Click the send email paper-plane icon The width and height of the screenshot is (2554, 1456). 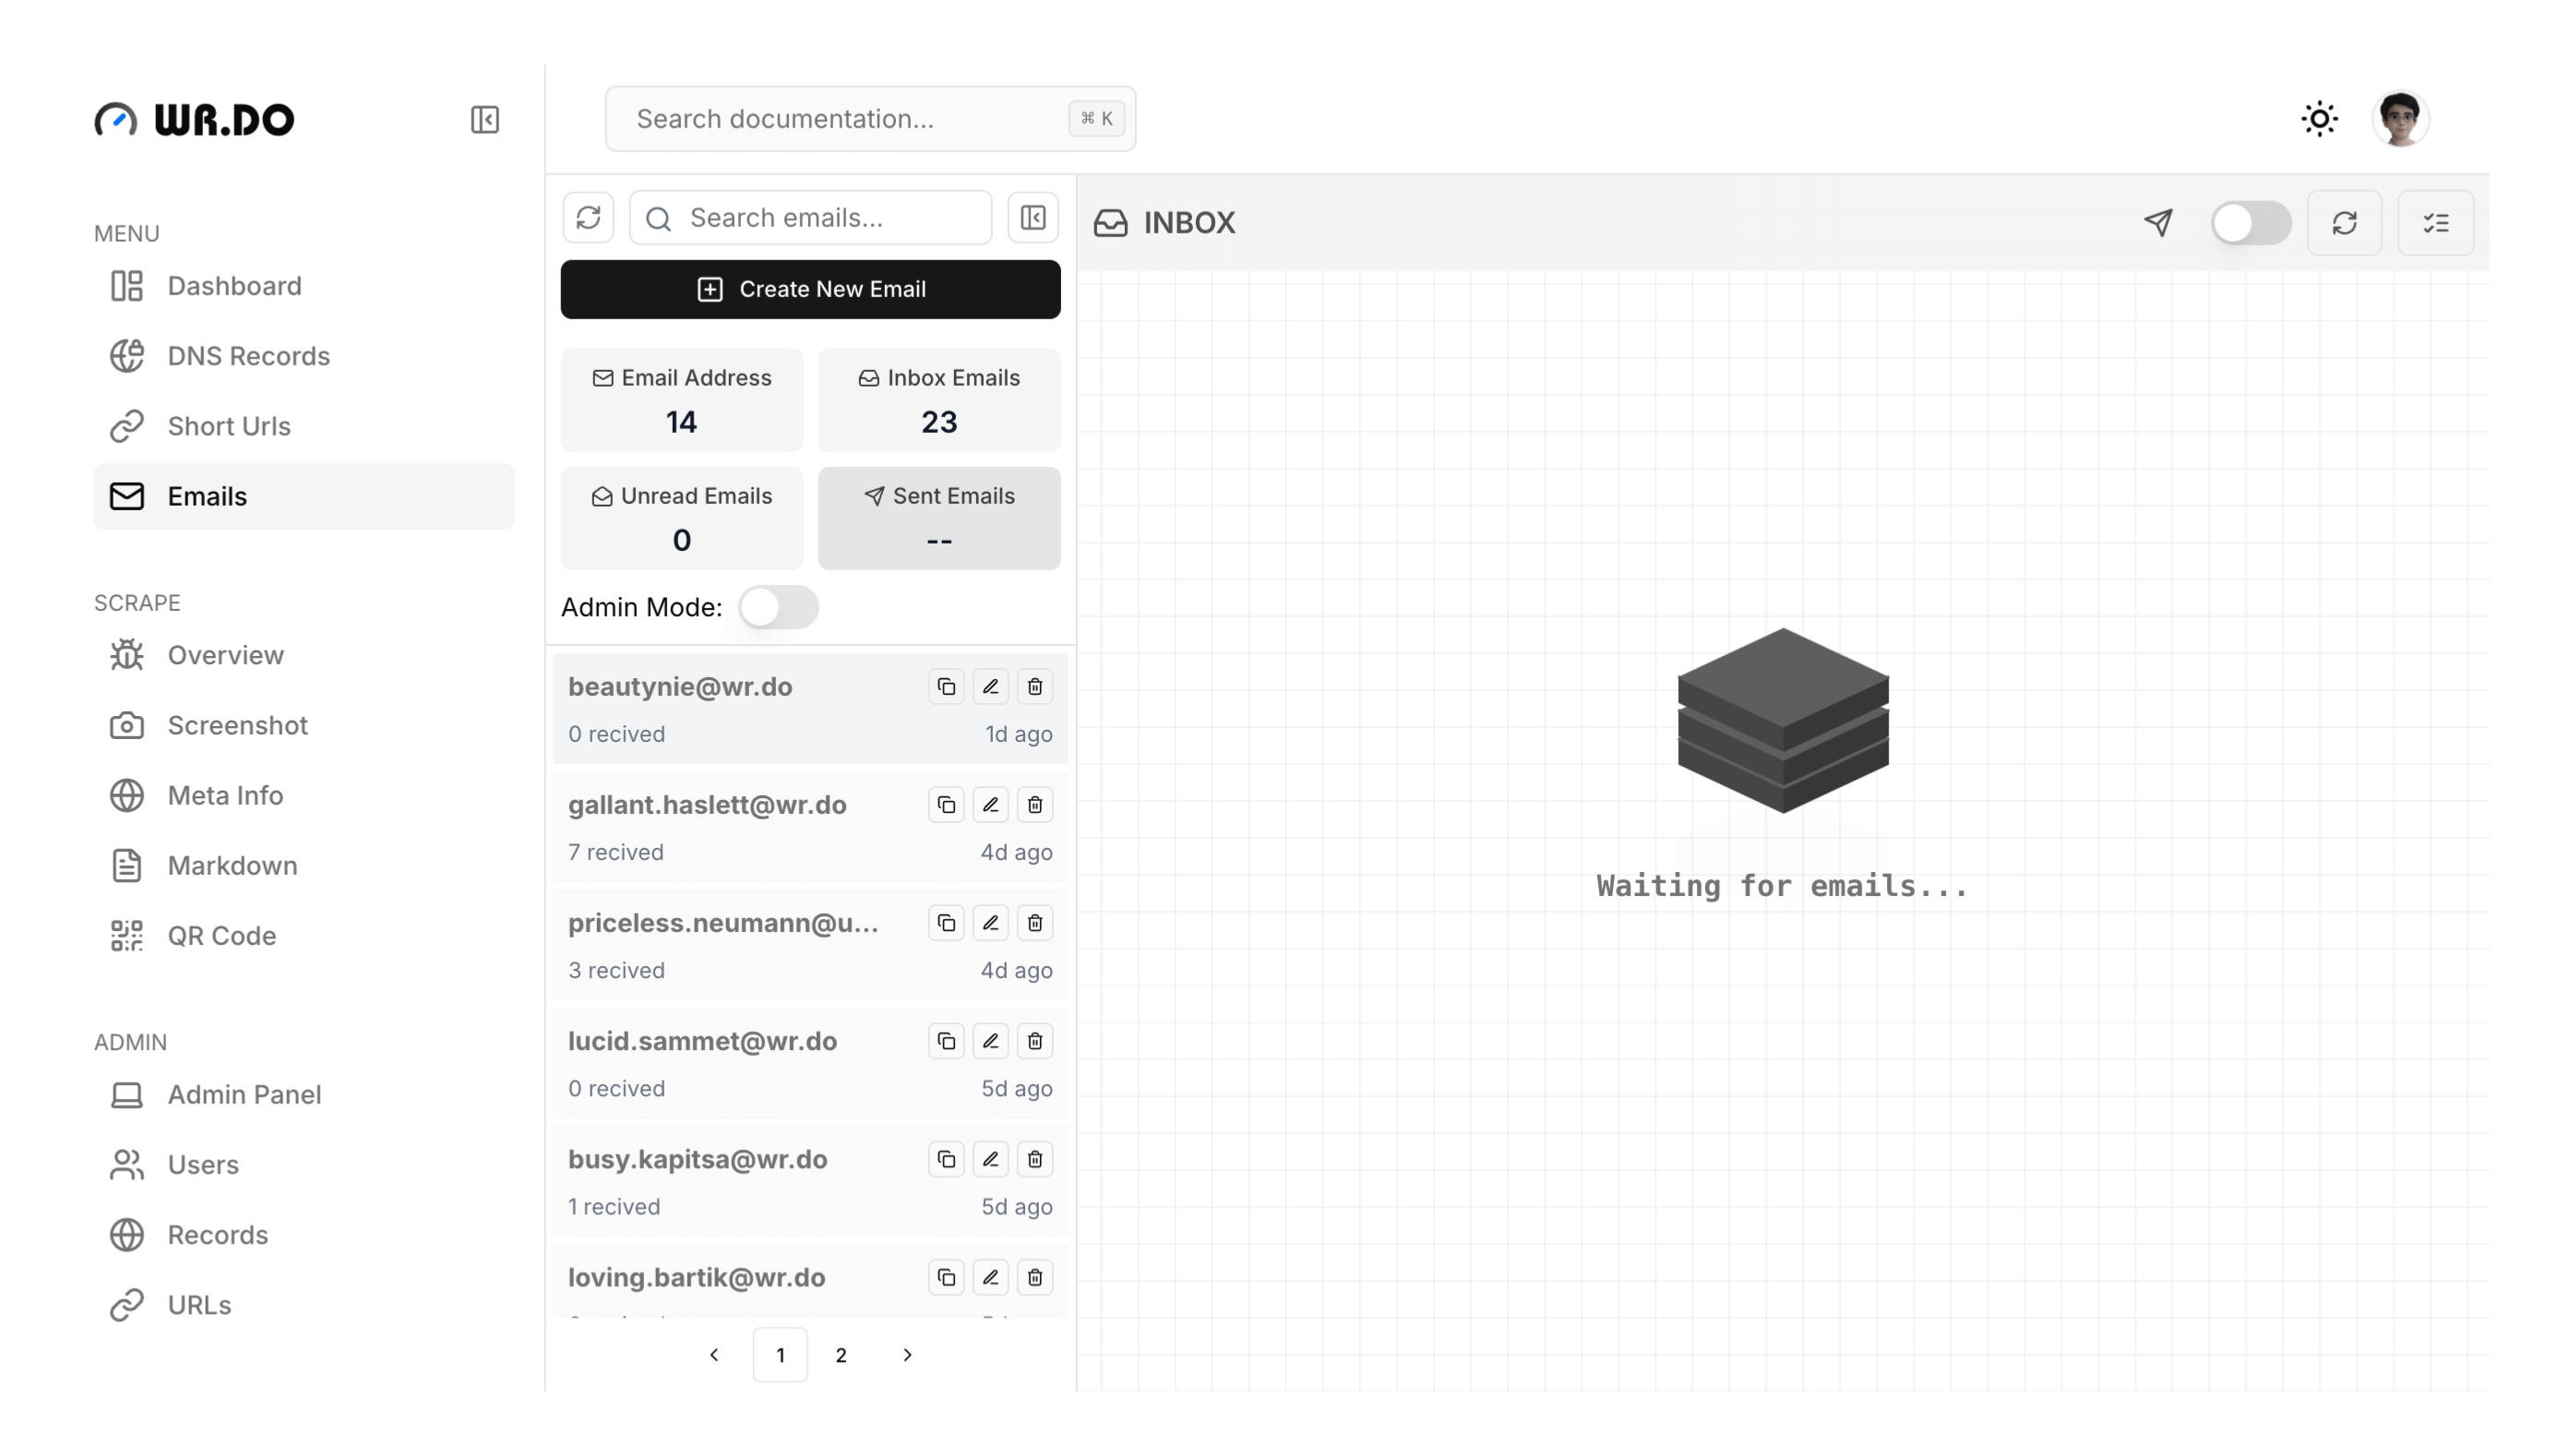[2158, 222]
